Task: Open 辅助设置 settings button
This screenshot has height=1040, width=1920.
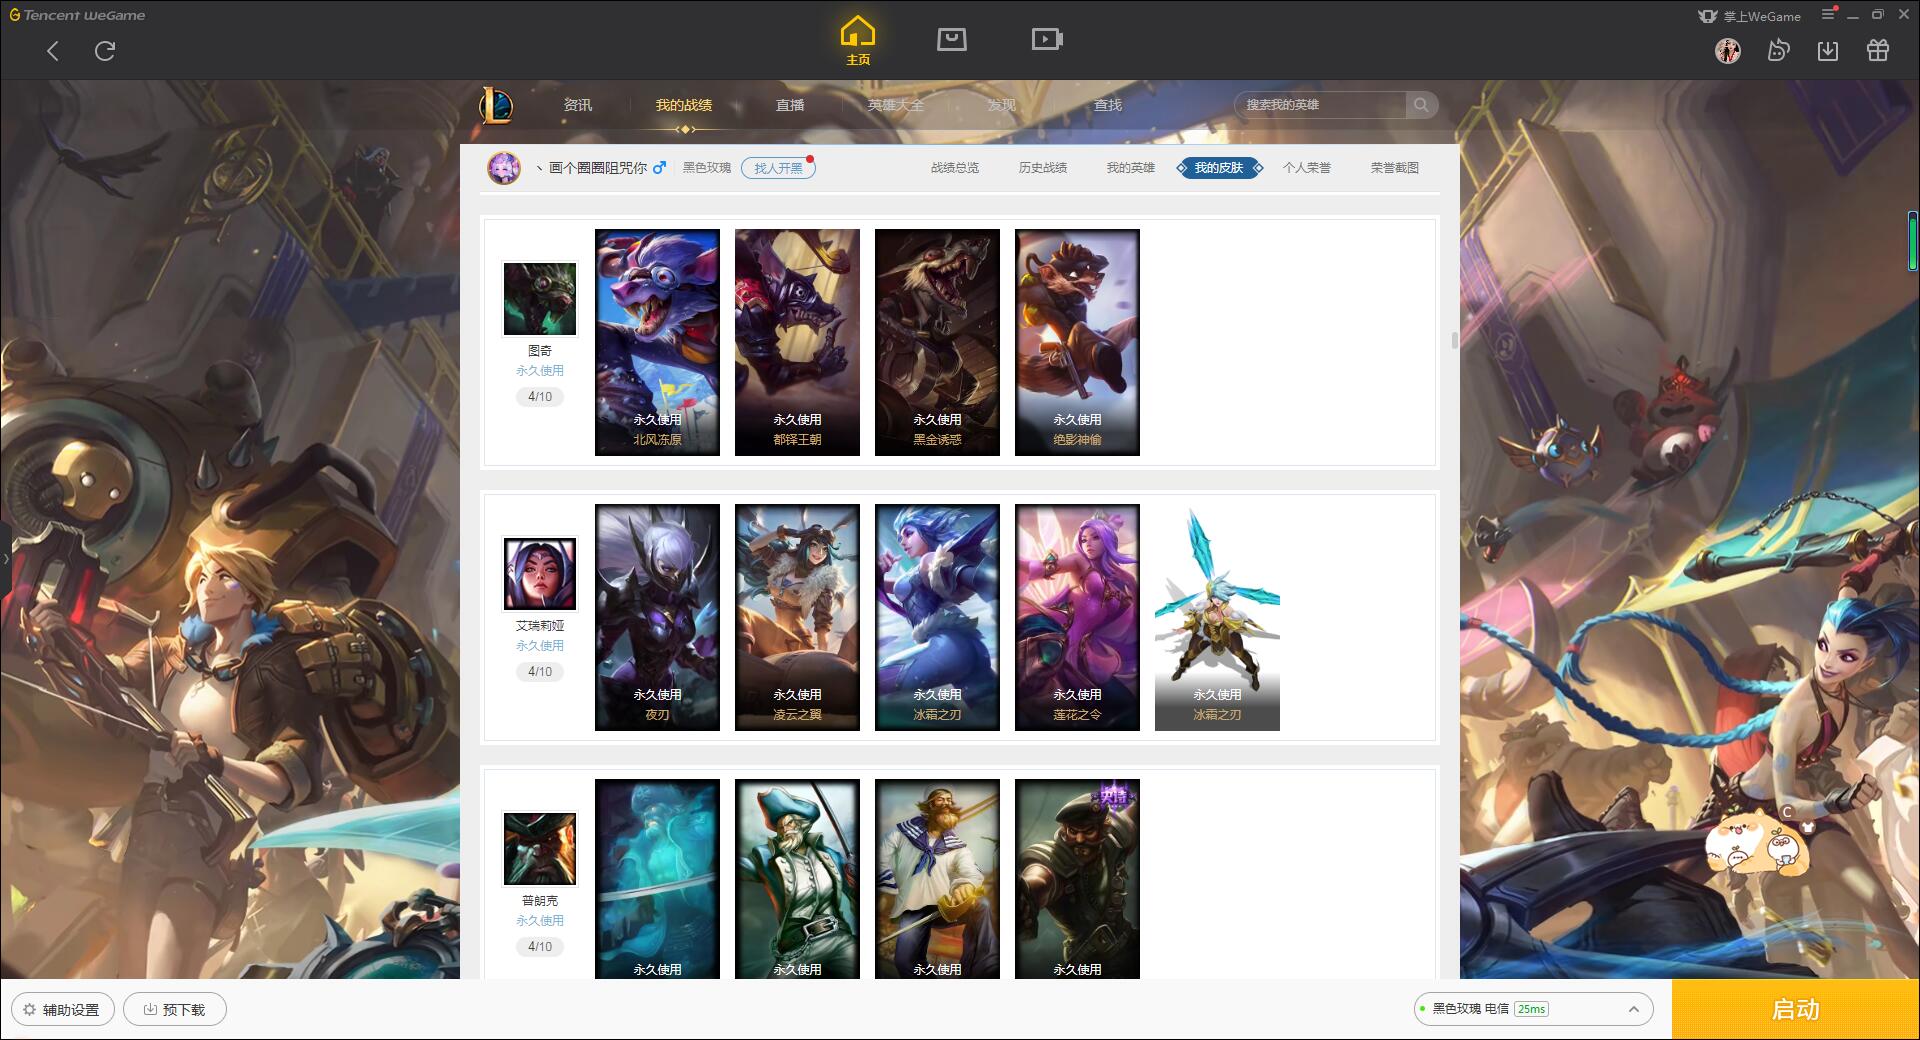Action: (x=62, y=1009)
